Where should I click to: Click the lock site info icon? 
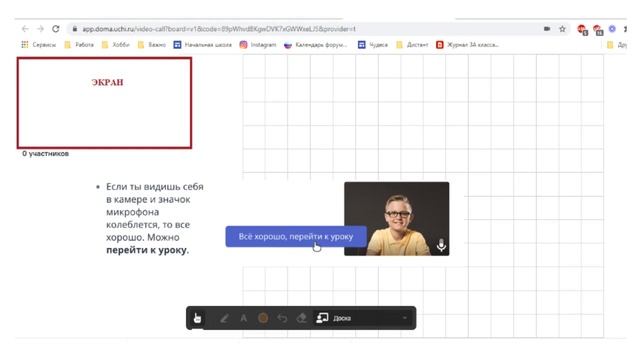(75, 29)
